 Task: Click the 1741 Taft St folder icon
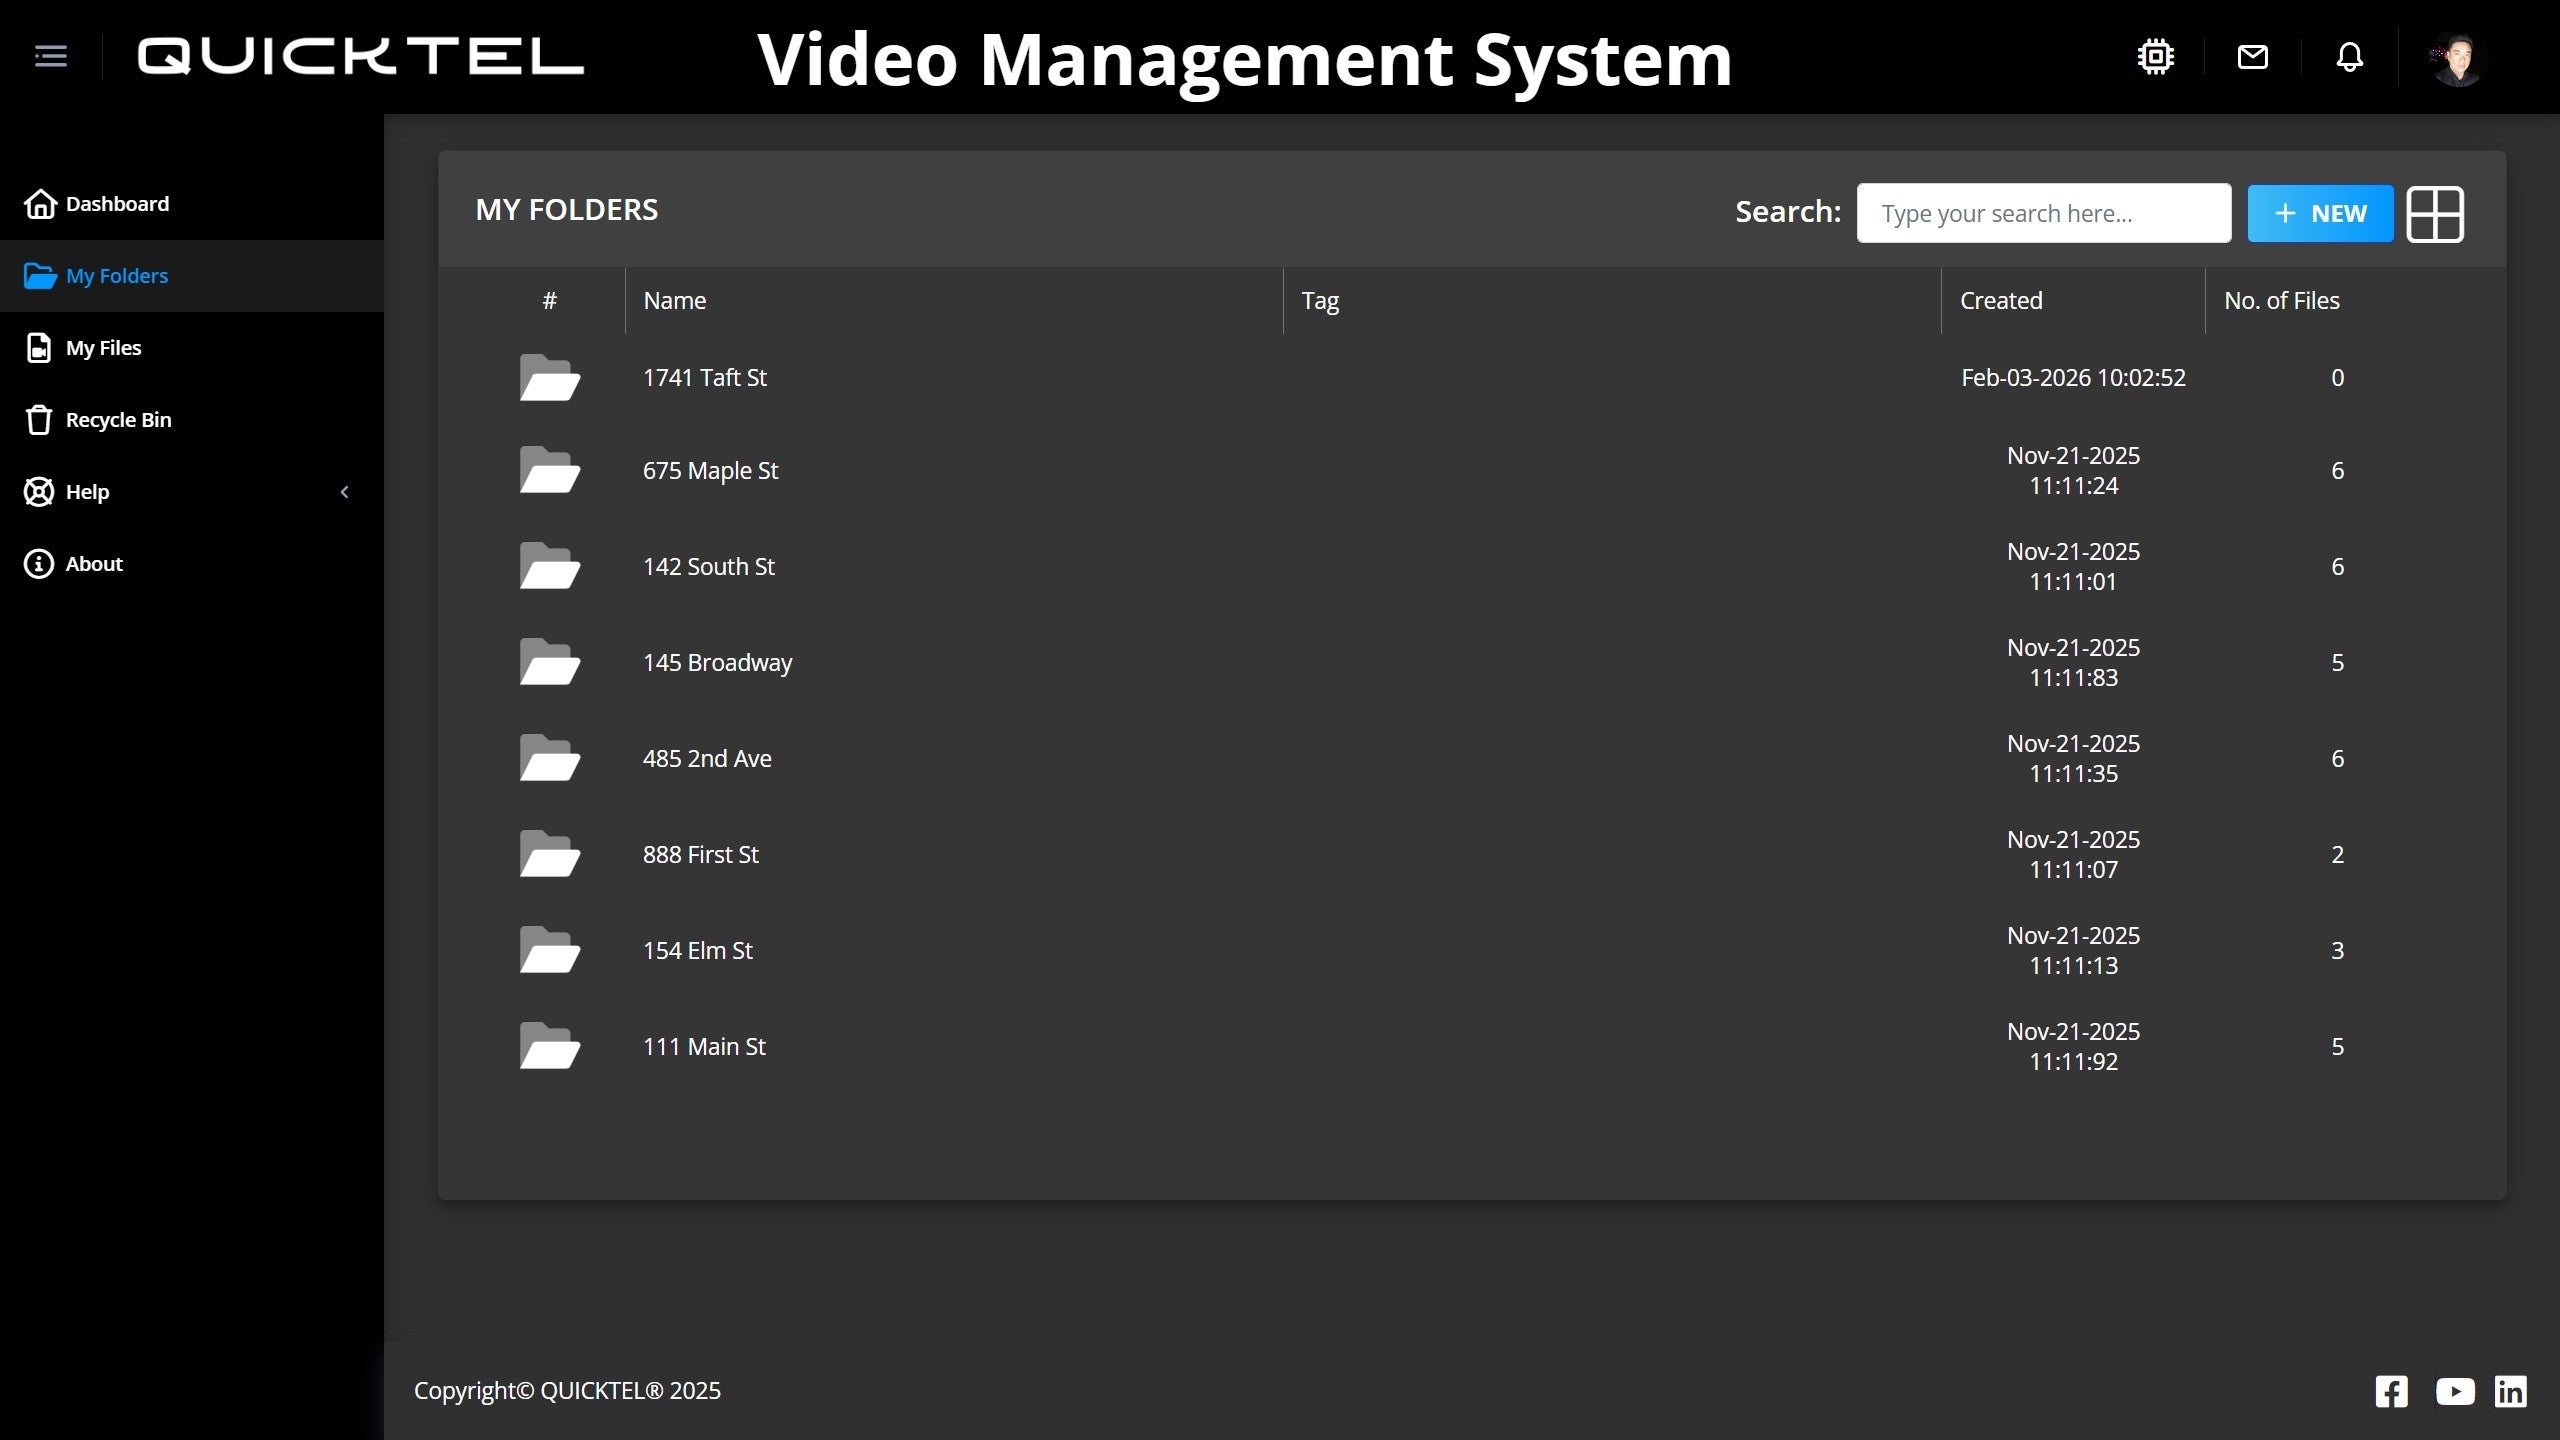point(549,378)
